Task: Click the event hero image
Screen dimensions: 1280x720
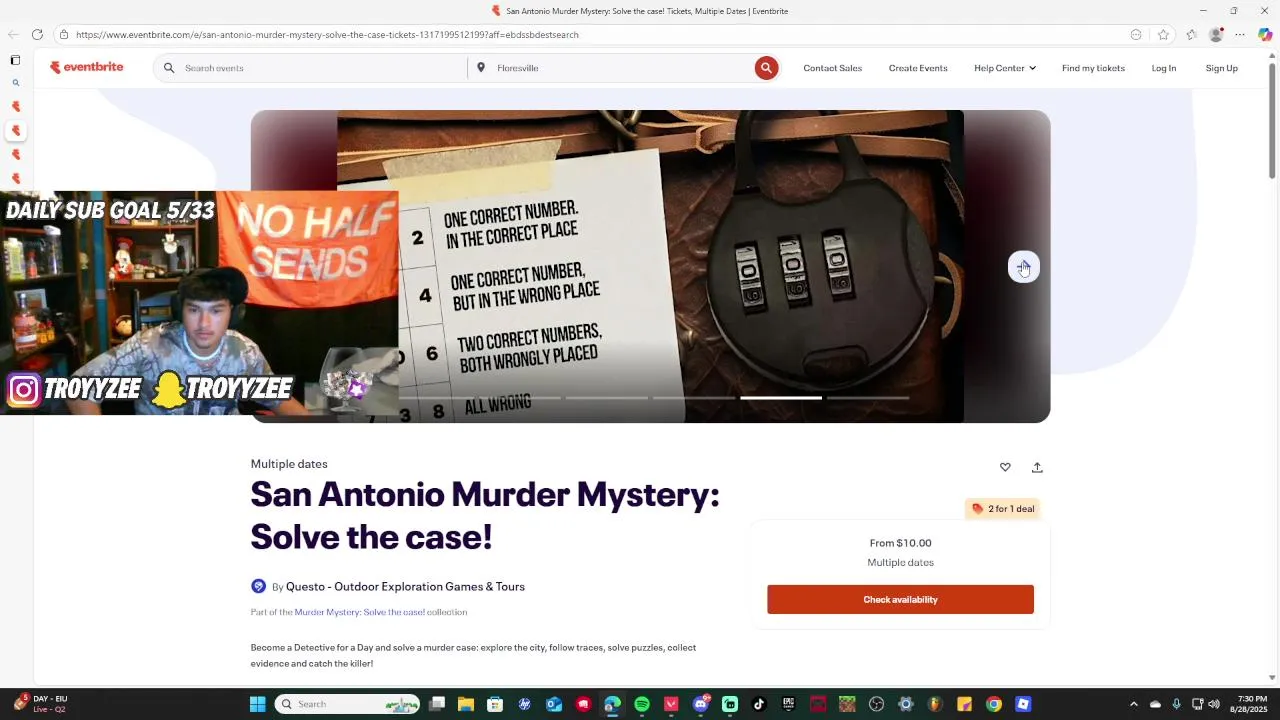Action: [650, 266]
